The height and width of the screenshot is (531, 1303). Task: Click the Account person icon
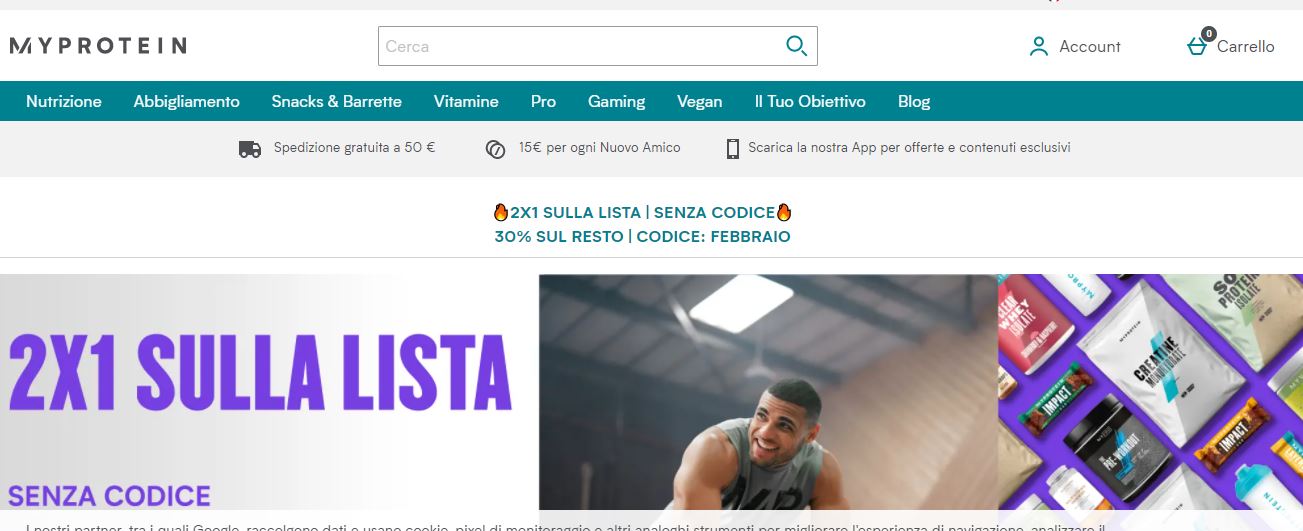[x=1039, y=46]
